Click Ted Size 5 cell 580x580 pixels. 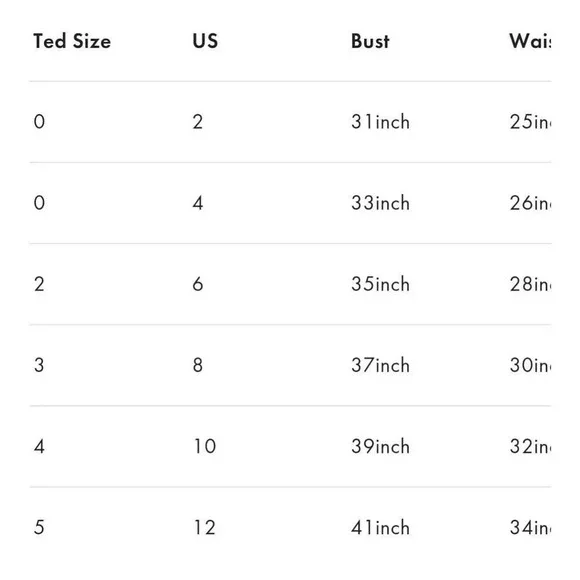click(x=39, y=527)
